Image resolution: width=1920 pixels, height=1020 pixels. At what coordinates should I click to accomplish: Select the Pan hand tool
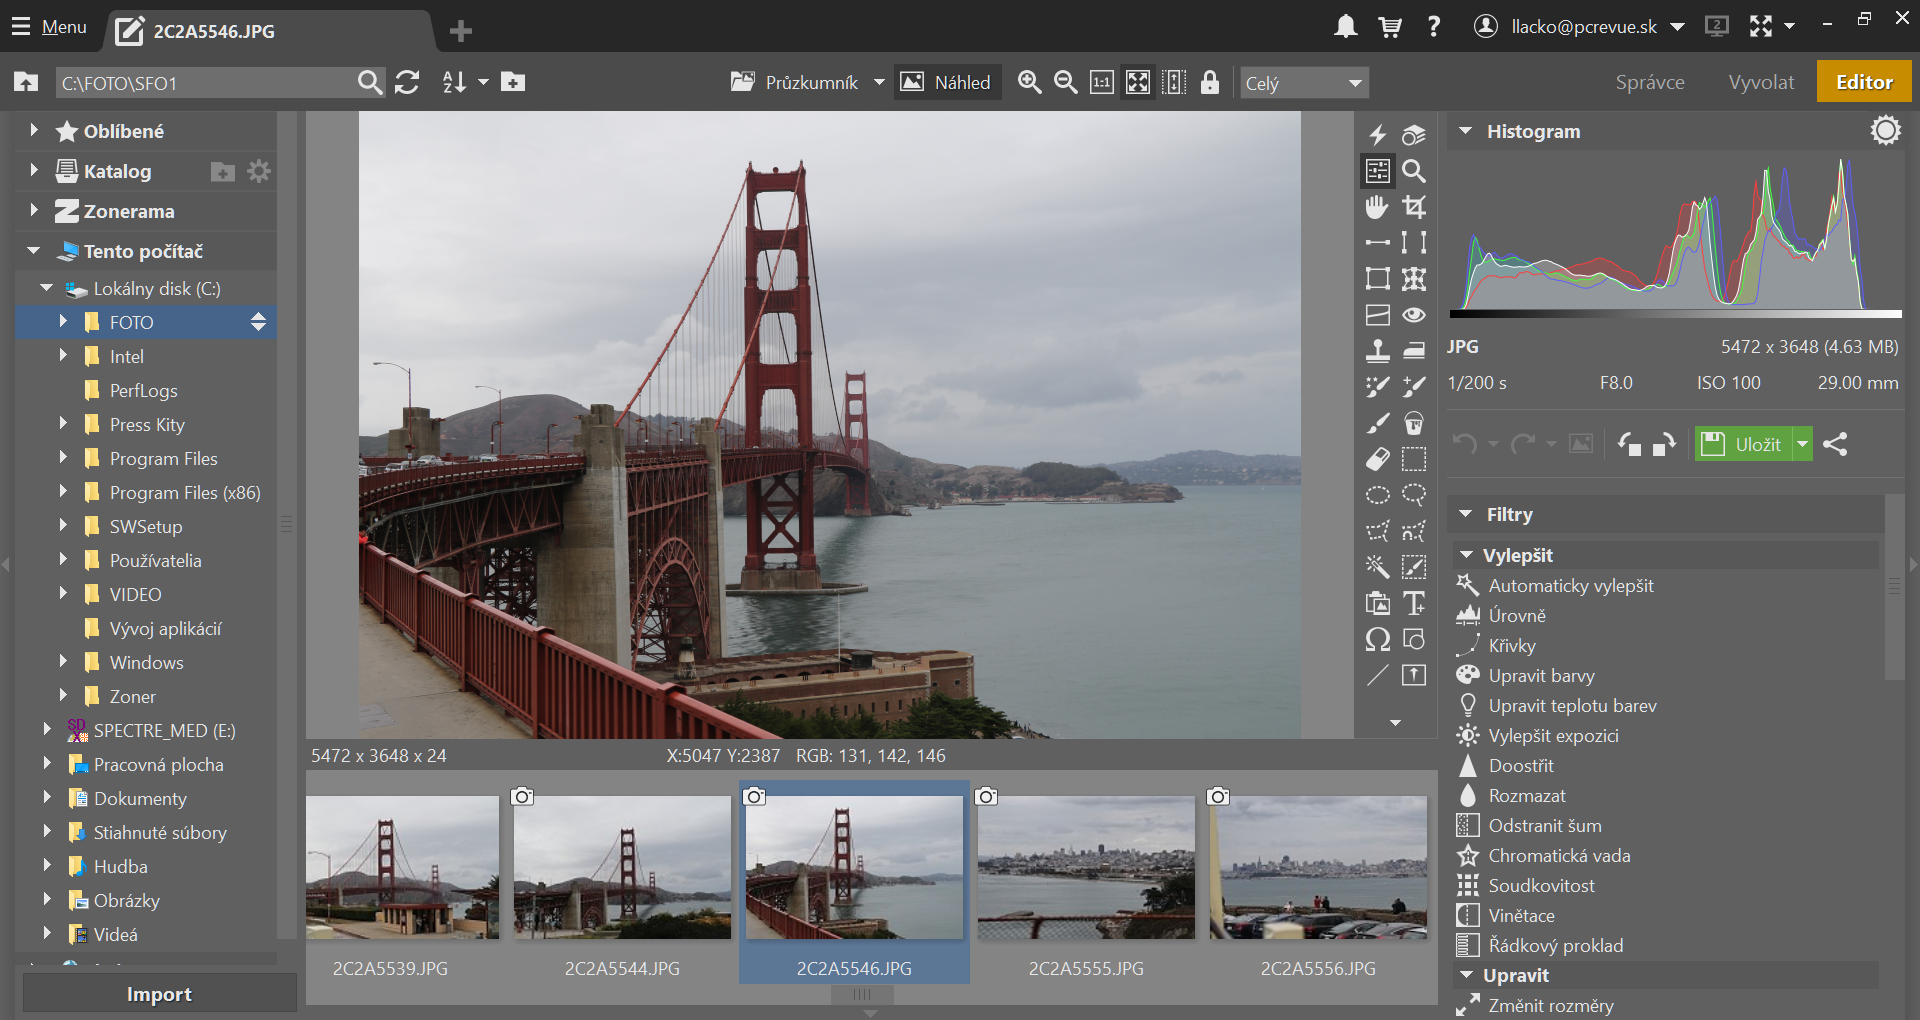tap(1377, 207)
